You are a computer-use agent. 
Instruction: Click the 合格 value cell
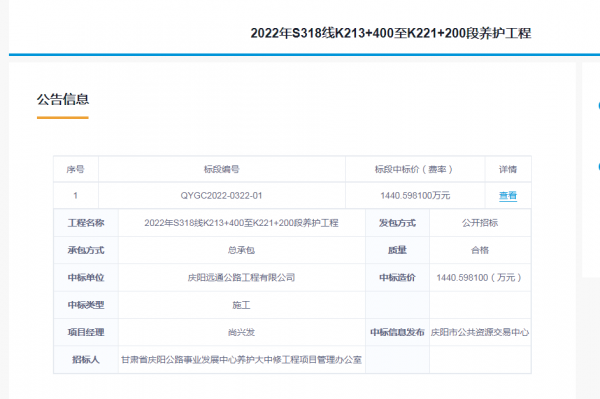pyautogui.click(x=480, y=250)
